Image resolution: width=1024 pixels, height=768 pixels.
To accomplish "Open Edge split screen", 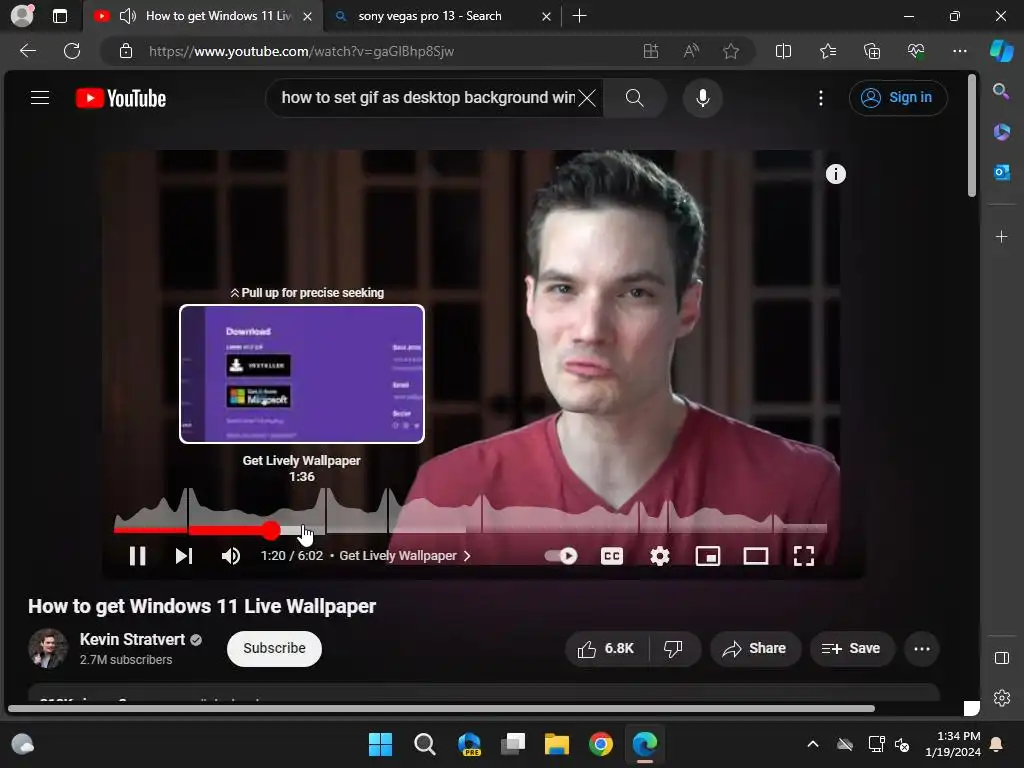I will click(783, 51).
